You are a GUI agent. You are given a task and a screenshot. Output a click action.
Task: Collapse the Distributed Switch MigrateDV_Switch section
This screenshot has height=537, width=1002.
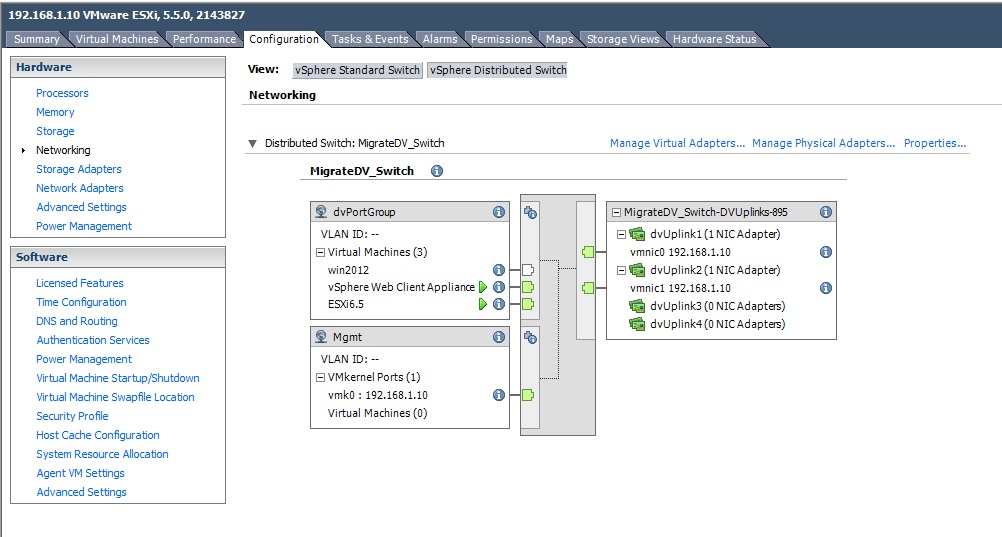(x=253, y=144)
